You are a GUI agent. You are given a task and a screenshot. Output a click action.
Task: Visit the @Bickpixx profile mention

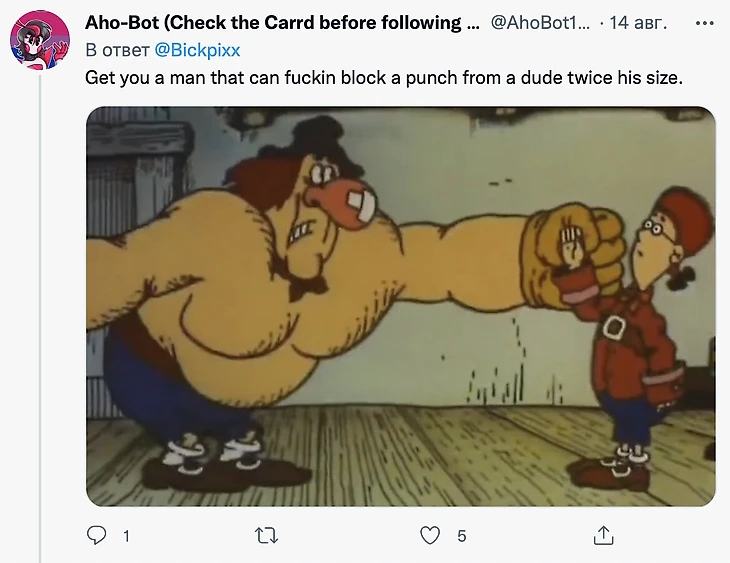pos(197,50)
